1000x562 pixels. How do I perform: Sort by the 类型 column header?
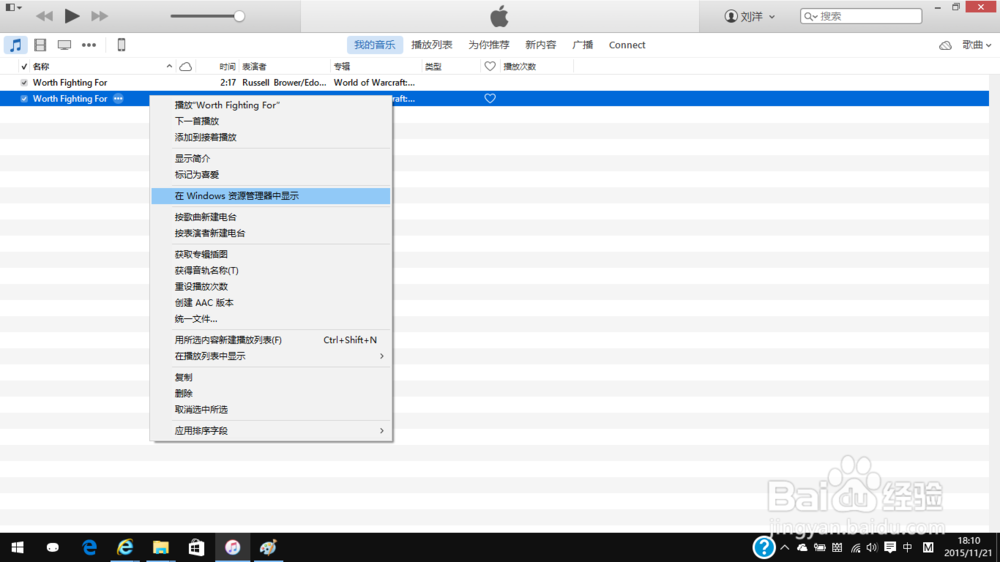click(x=433, y=66)
